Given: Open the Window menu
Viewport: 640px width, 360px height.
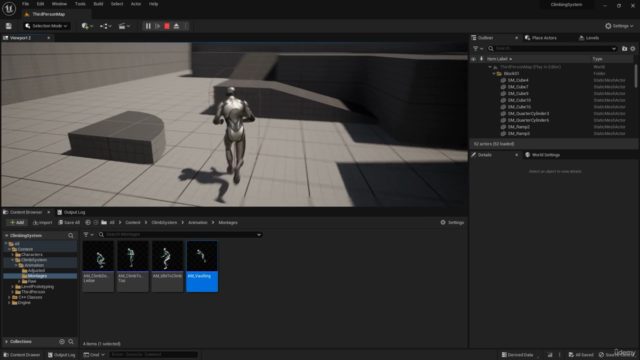Looking at the screenshot, I should point(59,4).
